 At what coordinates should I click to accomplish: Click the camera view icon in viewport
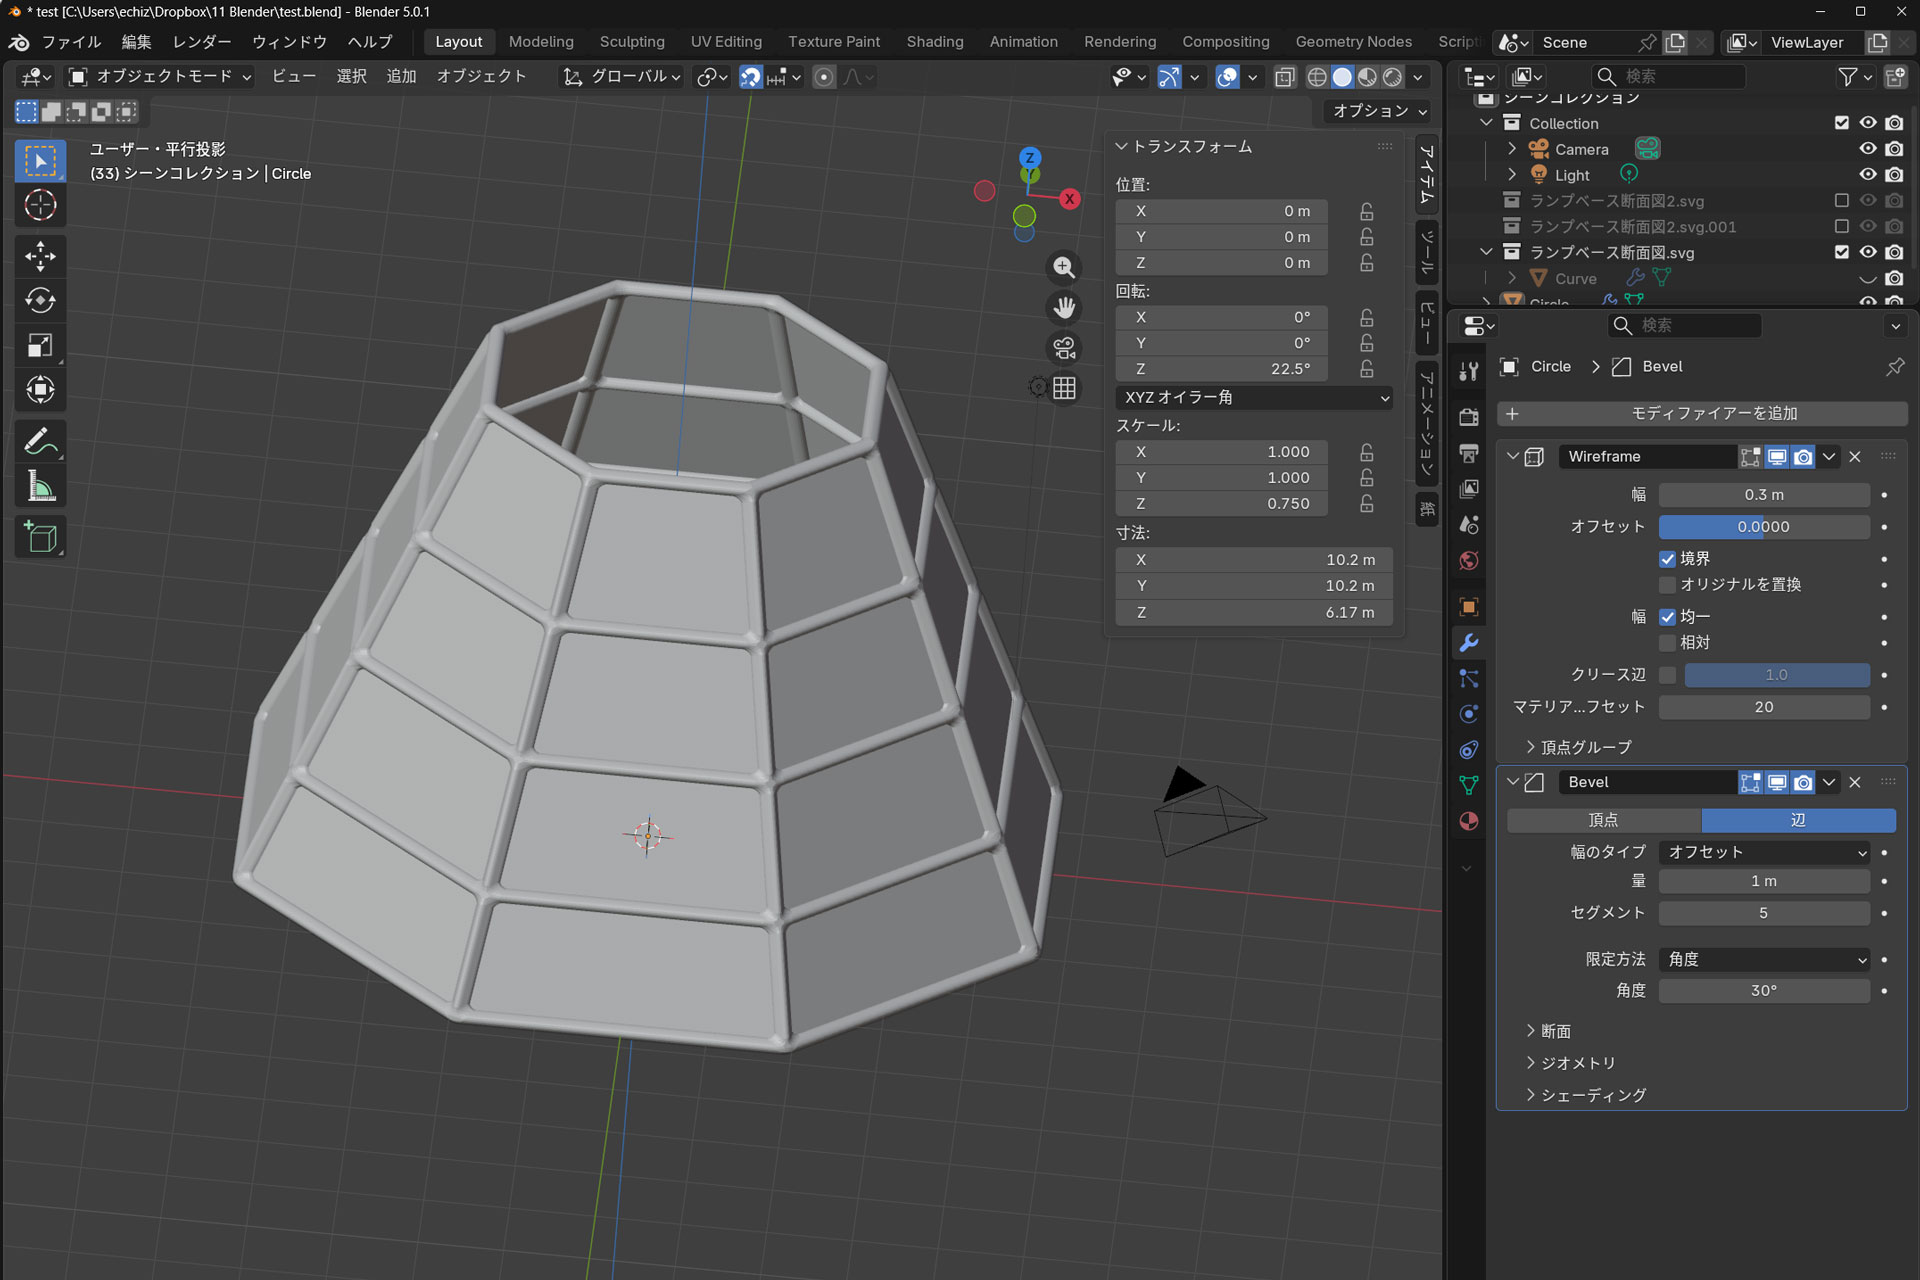[x=1064, y=348]
